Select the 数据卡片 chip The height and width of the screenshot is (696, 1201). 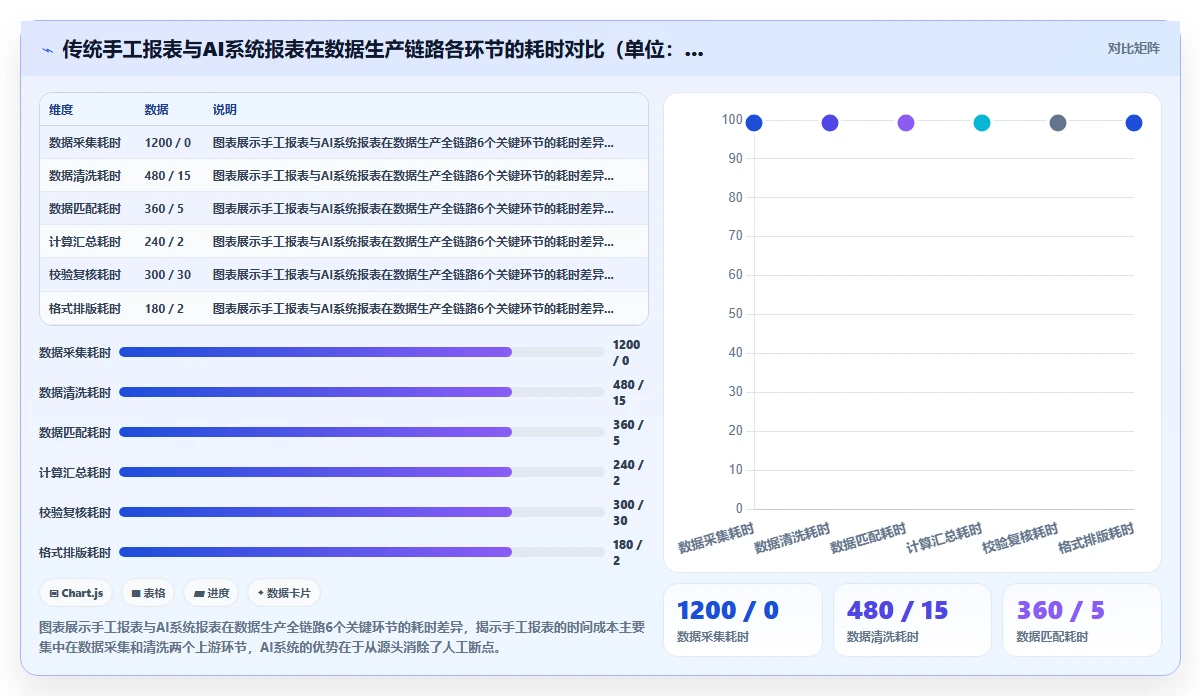[284, 593]
